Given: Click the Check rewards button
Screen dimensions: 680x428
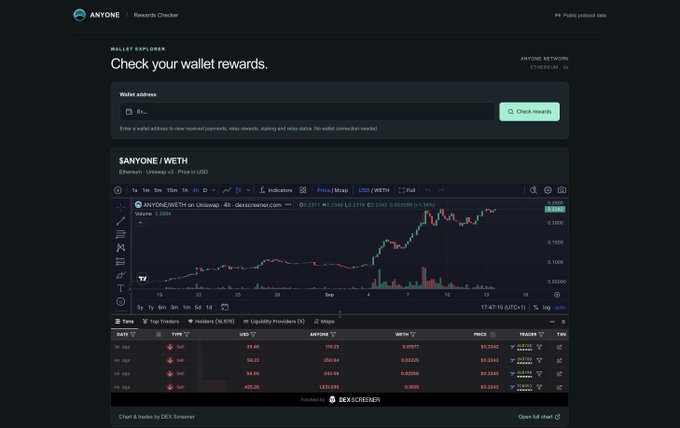Looking at the screenshot, I should tap(529, 111).
